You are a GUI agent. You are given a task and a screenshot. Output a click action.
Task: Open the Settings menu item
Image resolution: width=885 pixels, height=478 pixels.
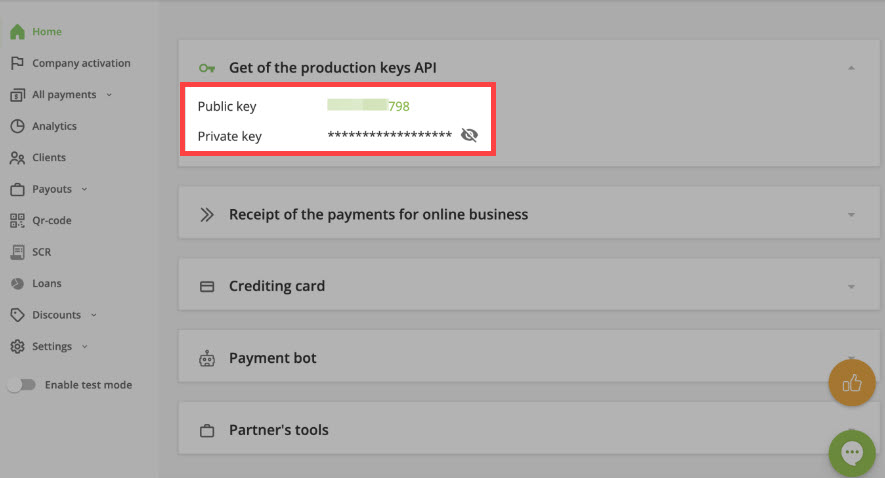tap(52, 347)
